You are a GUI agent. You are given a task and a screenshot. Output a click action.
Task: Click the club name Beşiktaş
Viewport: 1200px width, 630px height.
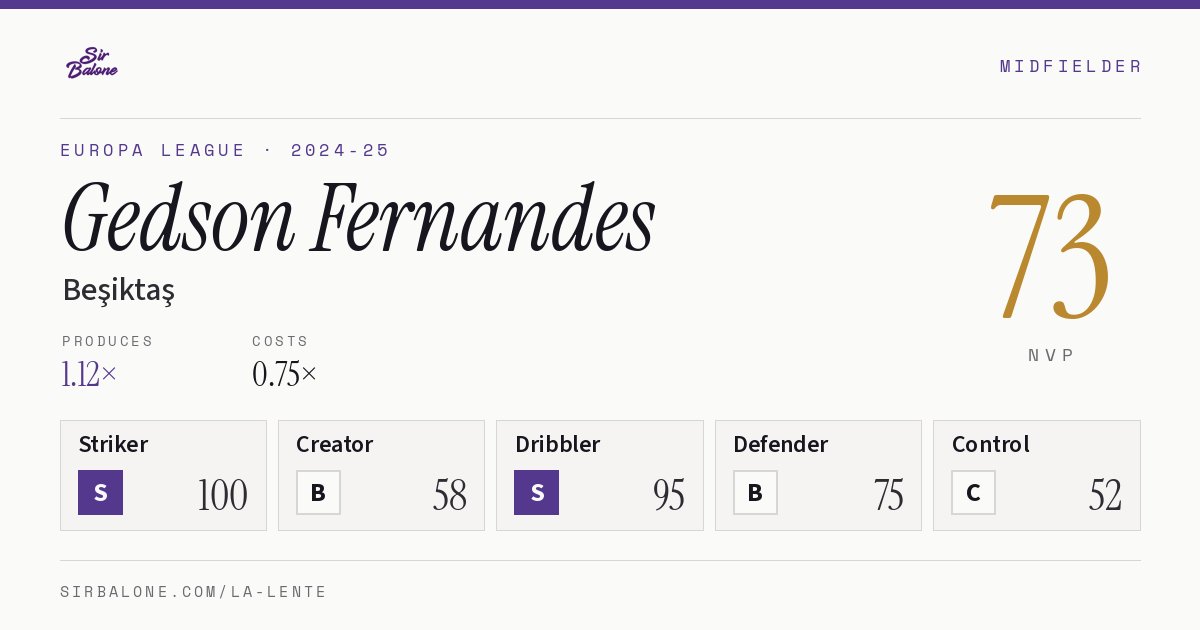118,290
